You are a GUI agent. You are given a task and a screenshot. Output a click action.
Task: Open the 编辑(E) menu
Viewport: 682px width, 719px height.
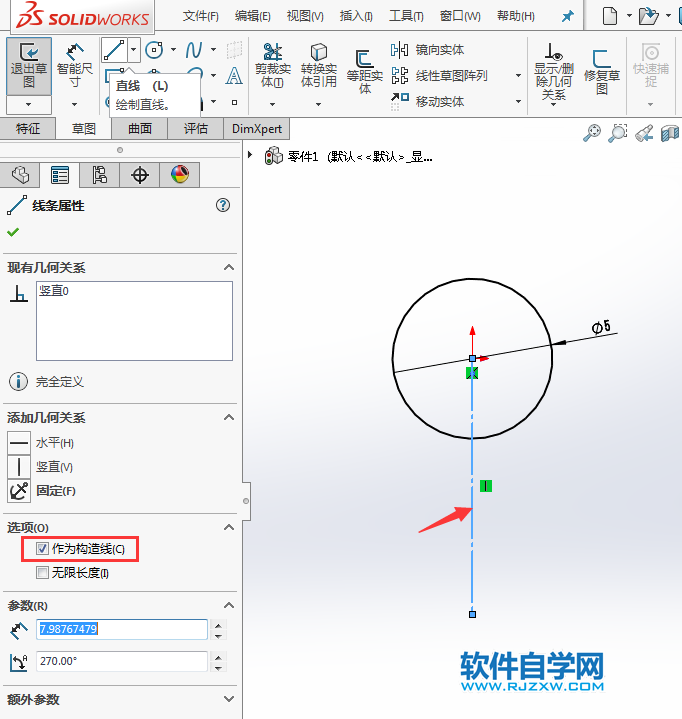[x=252, y=16]
